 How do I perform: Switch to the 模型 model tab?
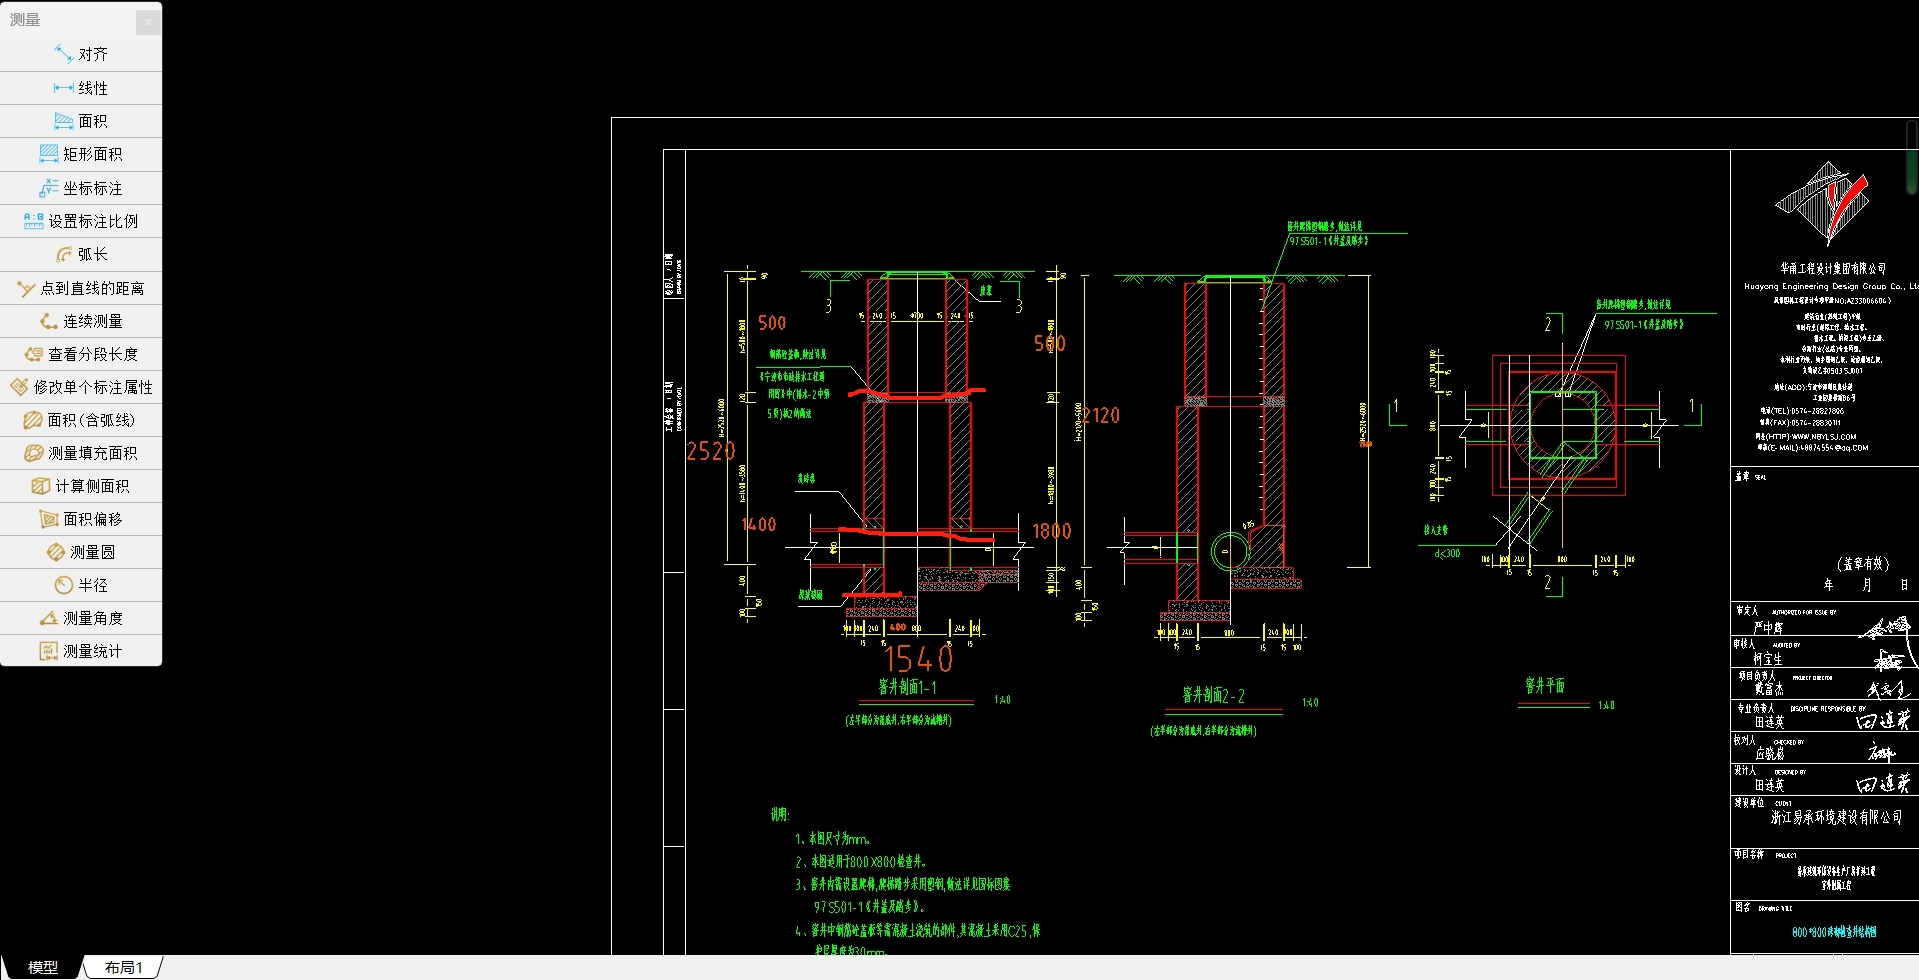(42, 967)
